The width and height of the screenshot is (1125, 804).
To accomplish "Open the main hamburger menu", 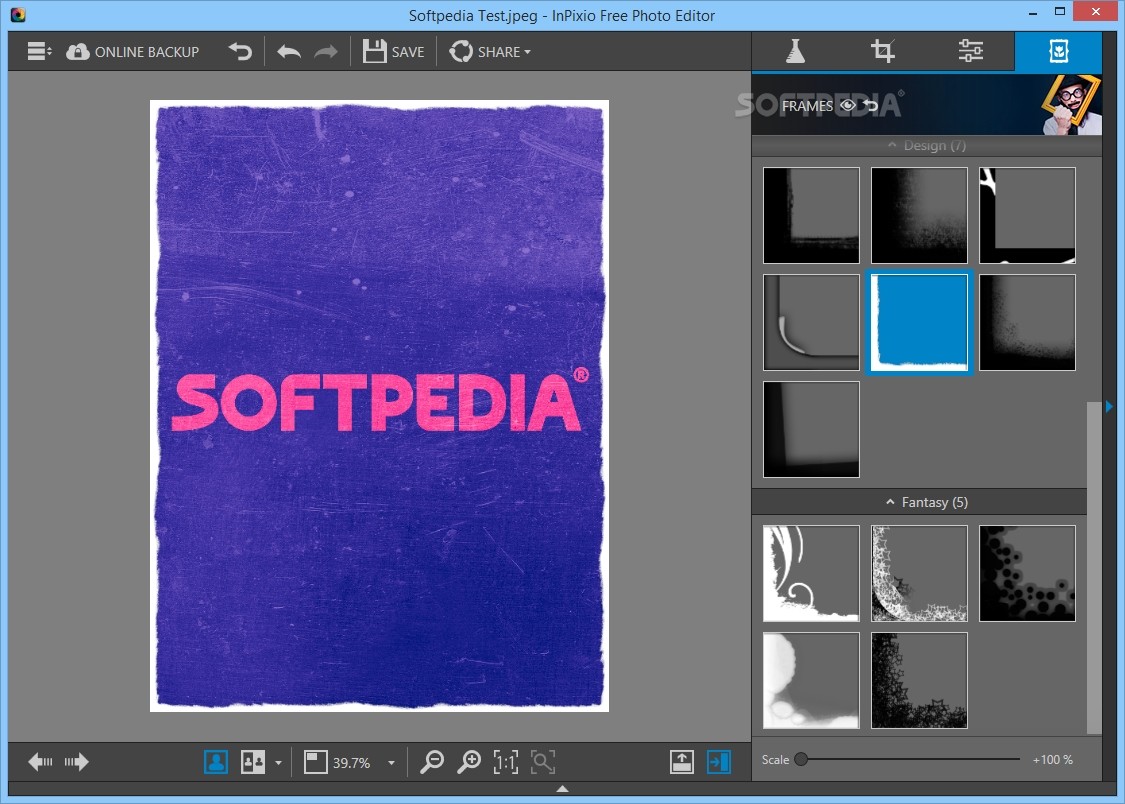I will pyautogui.click(x=39, y=52).
